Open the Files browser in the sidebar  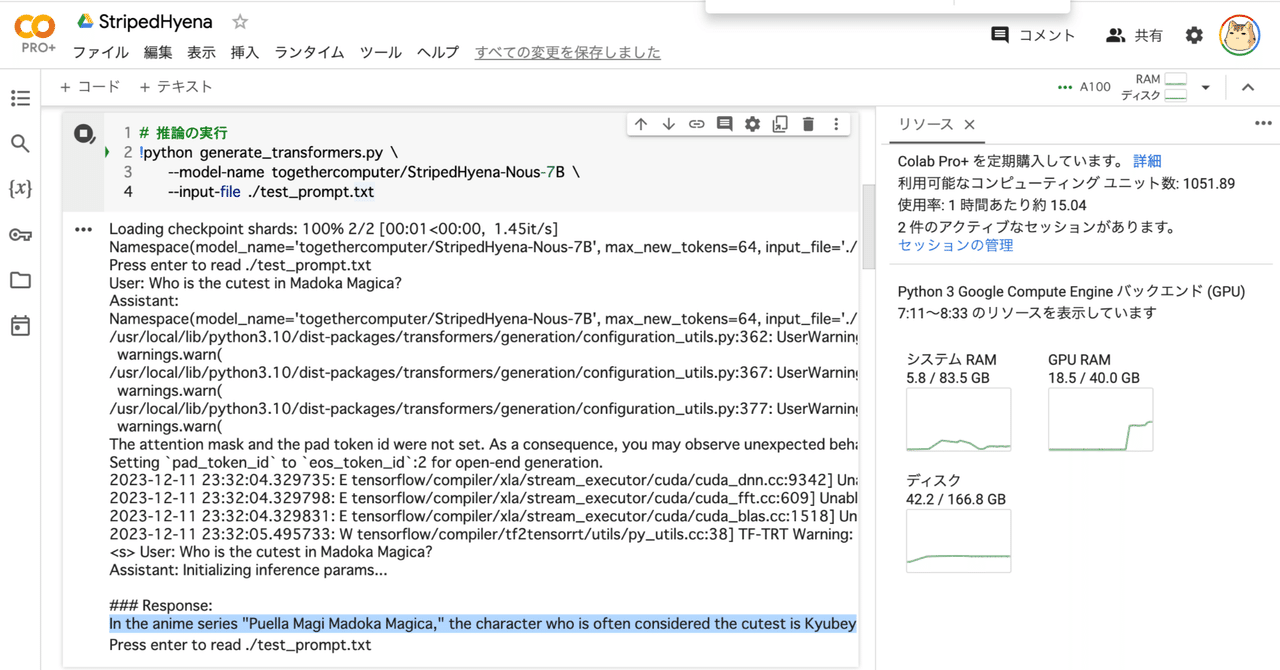point(20,281)
